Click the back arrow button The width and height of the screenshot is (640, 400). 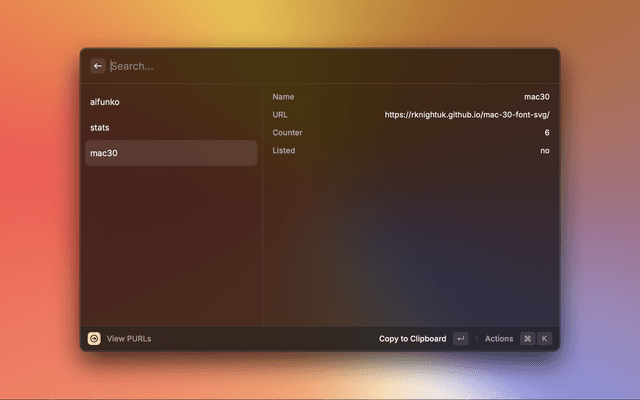coord(98,66)
